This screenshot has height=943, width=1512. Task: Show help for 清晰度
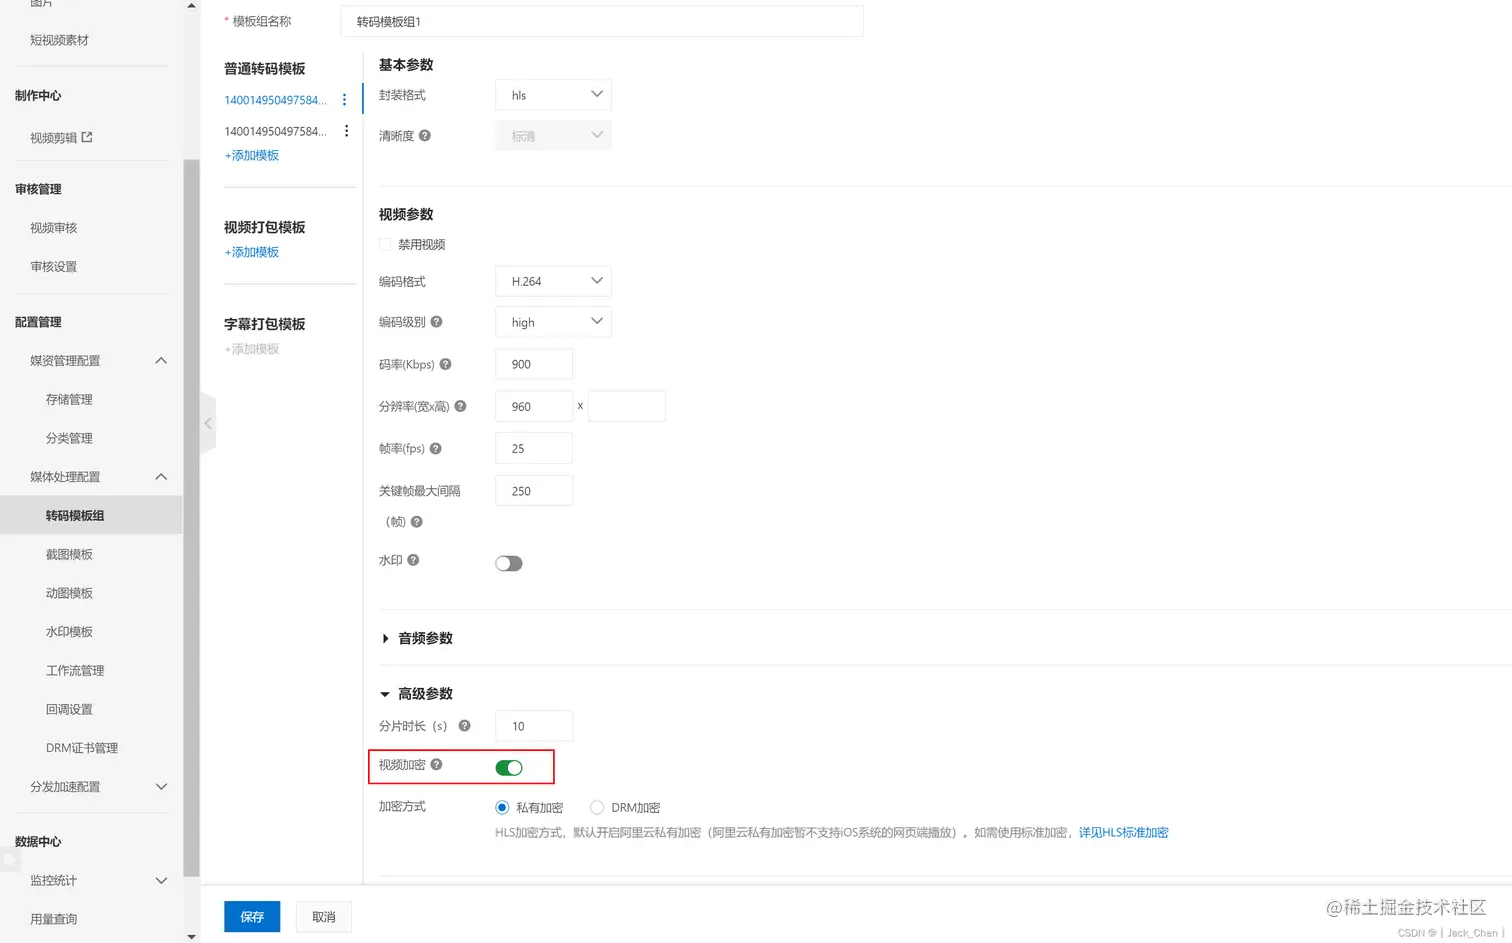pyautogui.click(x=425, y=136)
